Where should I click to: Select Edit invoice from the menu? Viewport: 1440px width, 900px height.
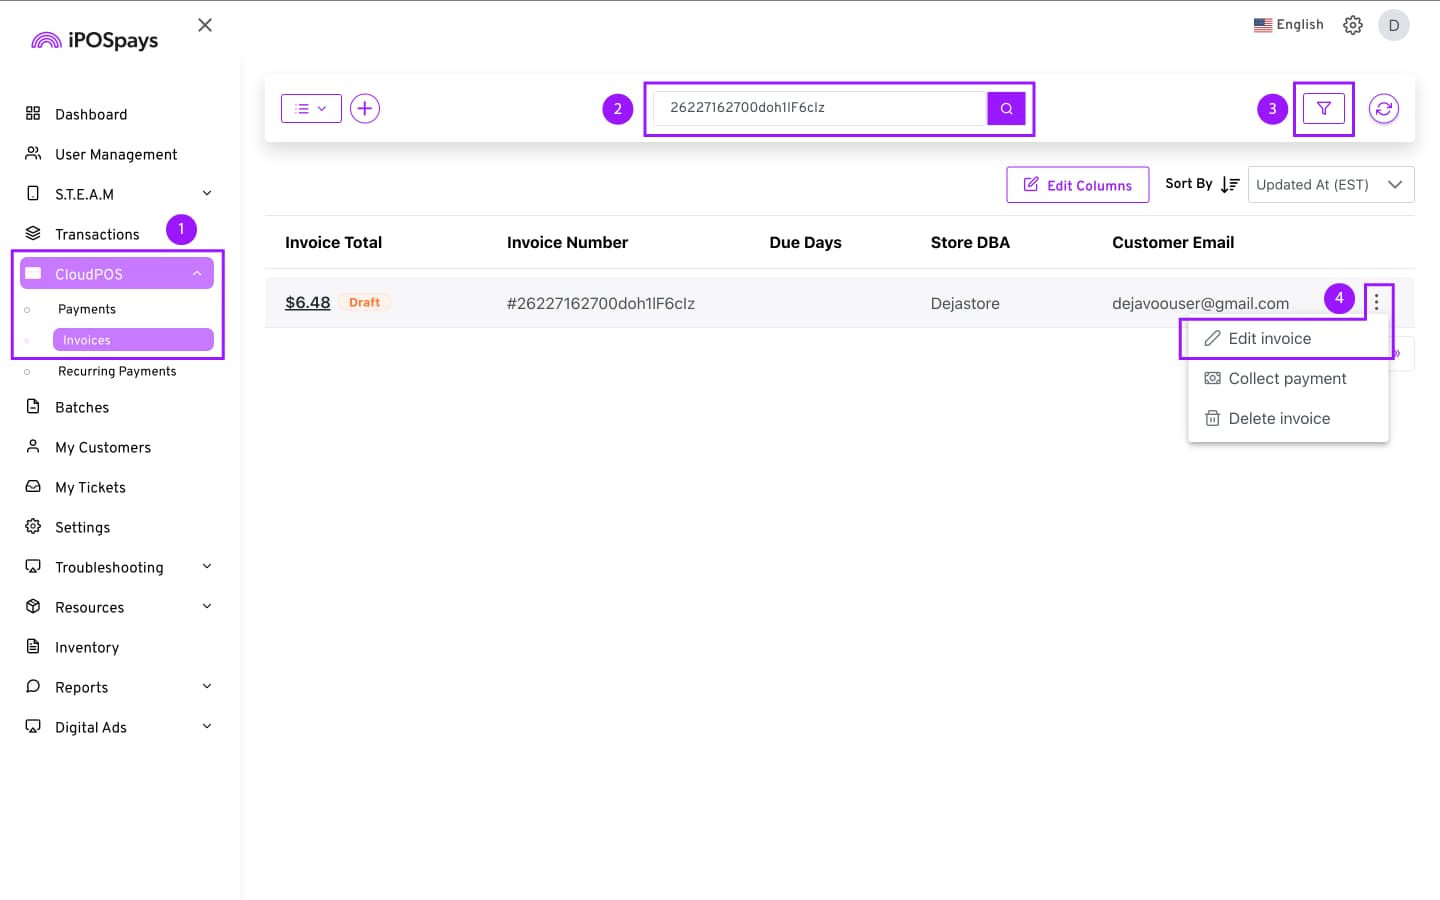(x=1269, y=339)
